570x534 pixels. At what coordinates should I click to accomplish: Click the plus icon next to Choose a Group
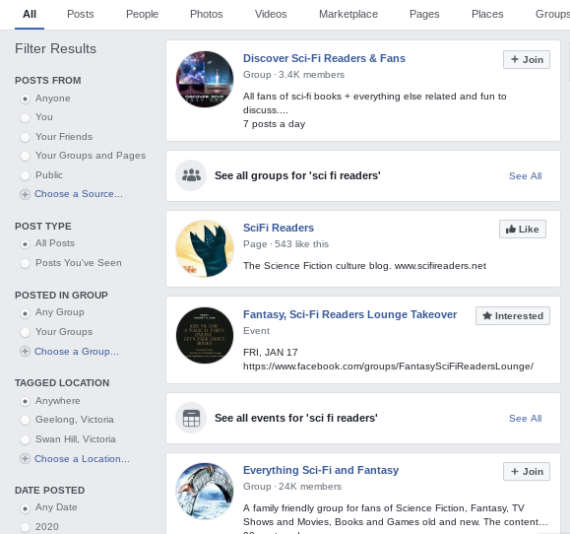(x=25, y=352)
